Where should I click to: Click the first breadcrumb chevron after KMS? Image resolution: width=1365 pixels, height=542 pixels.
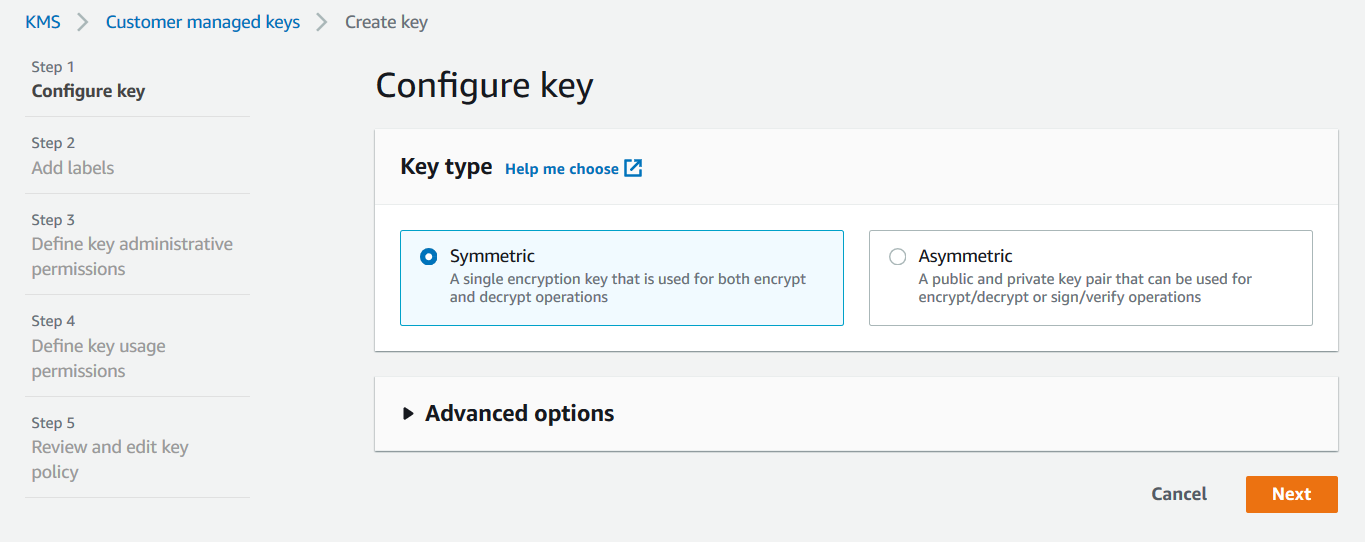(x=83, y=22)
